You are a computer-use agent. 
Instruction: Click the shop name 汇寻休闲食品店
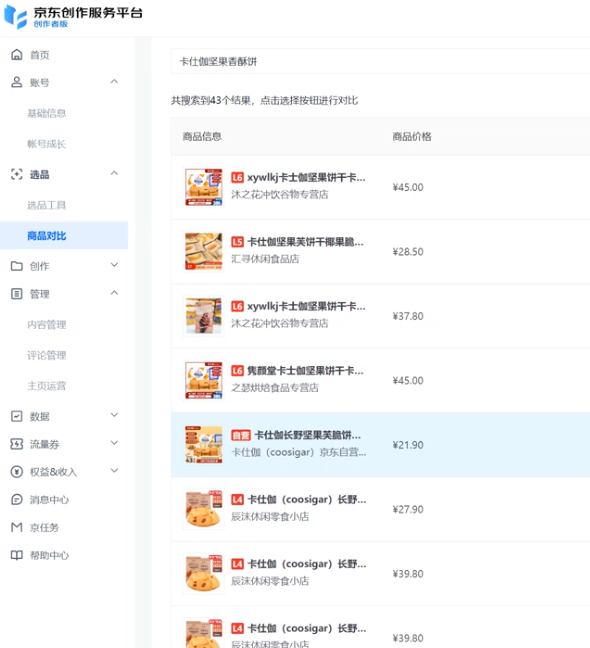point(265,259)
